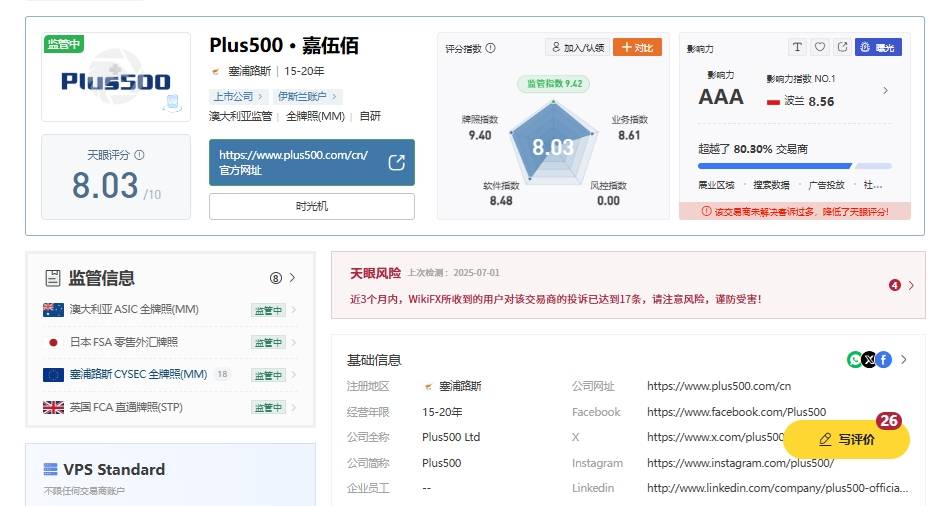Click the 80.30% influence progress bar

(794, 166)
